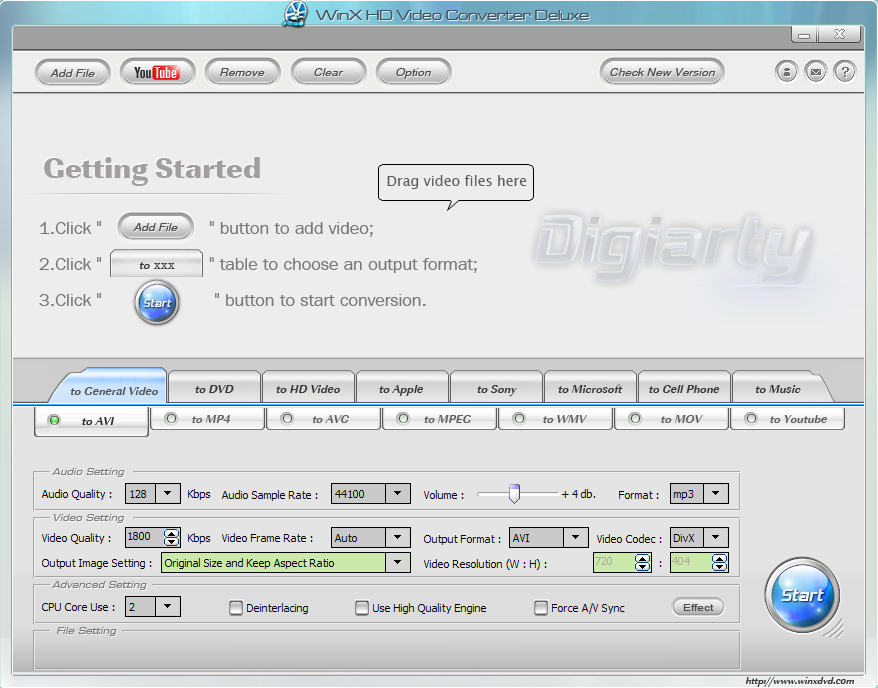Image resolution: width=878 pixels, height=688 pixels.
Task: Open the www.winxdvd.com link
Action: (x=800, y=681)
